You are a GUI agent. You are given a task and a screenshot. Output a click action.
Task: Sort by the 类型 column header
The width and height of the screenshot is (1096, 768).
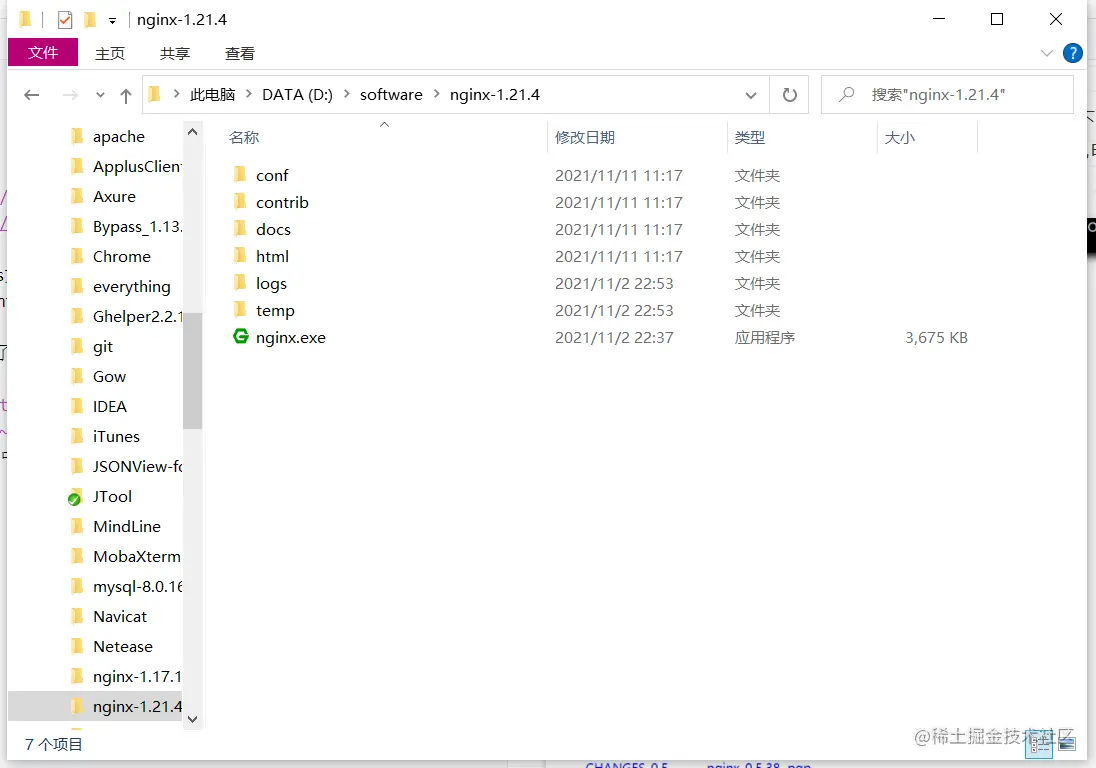click(x=750, y=138)
